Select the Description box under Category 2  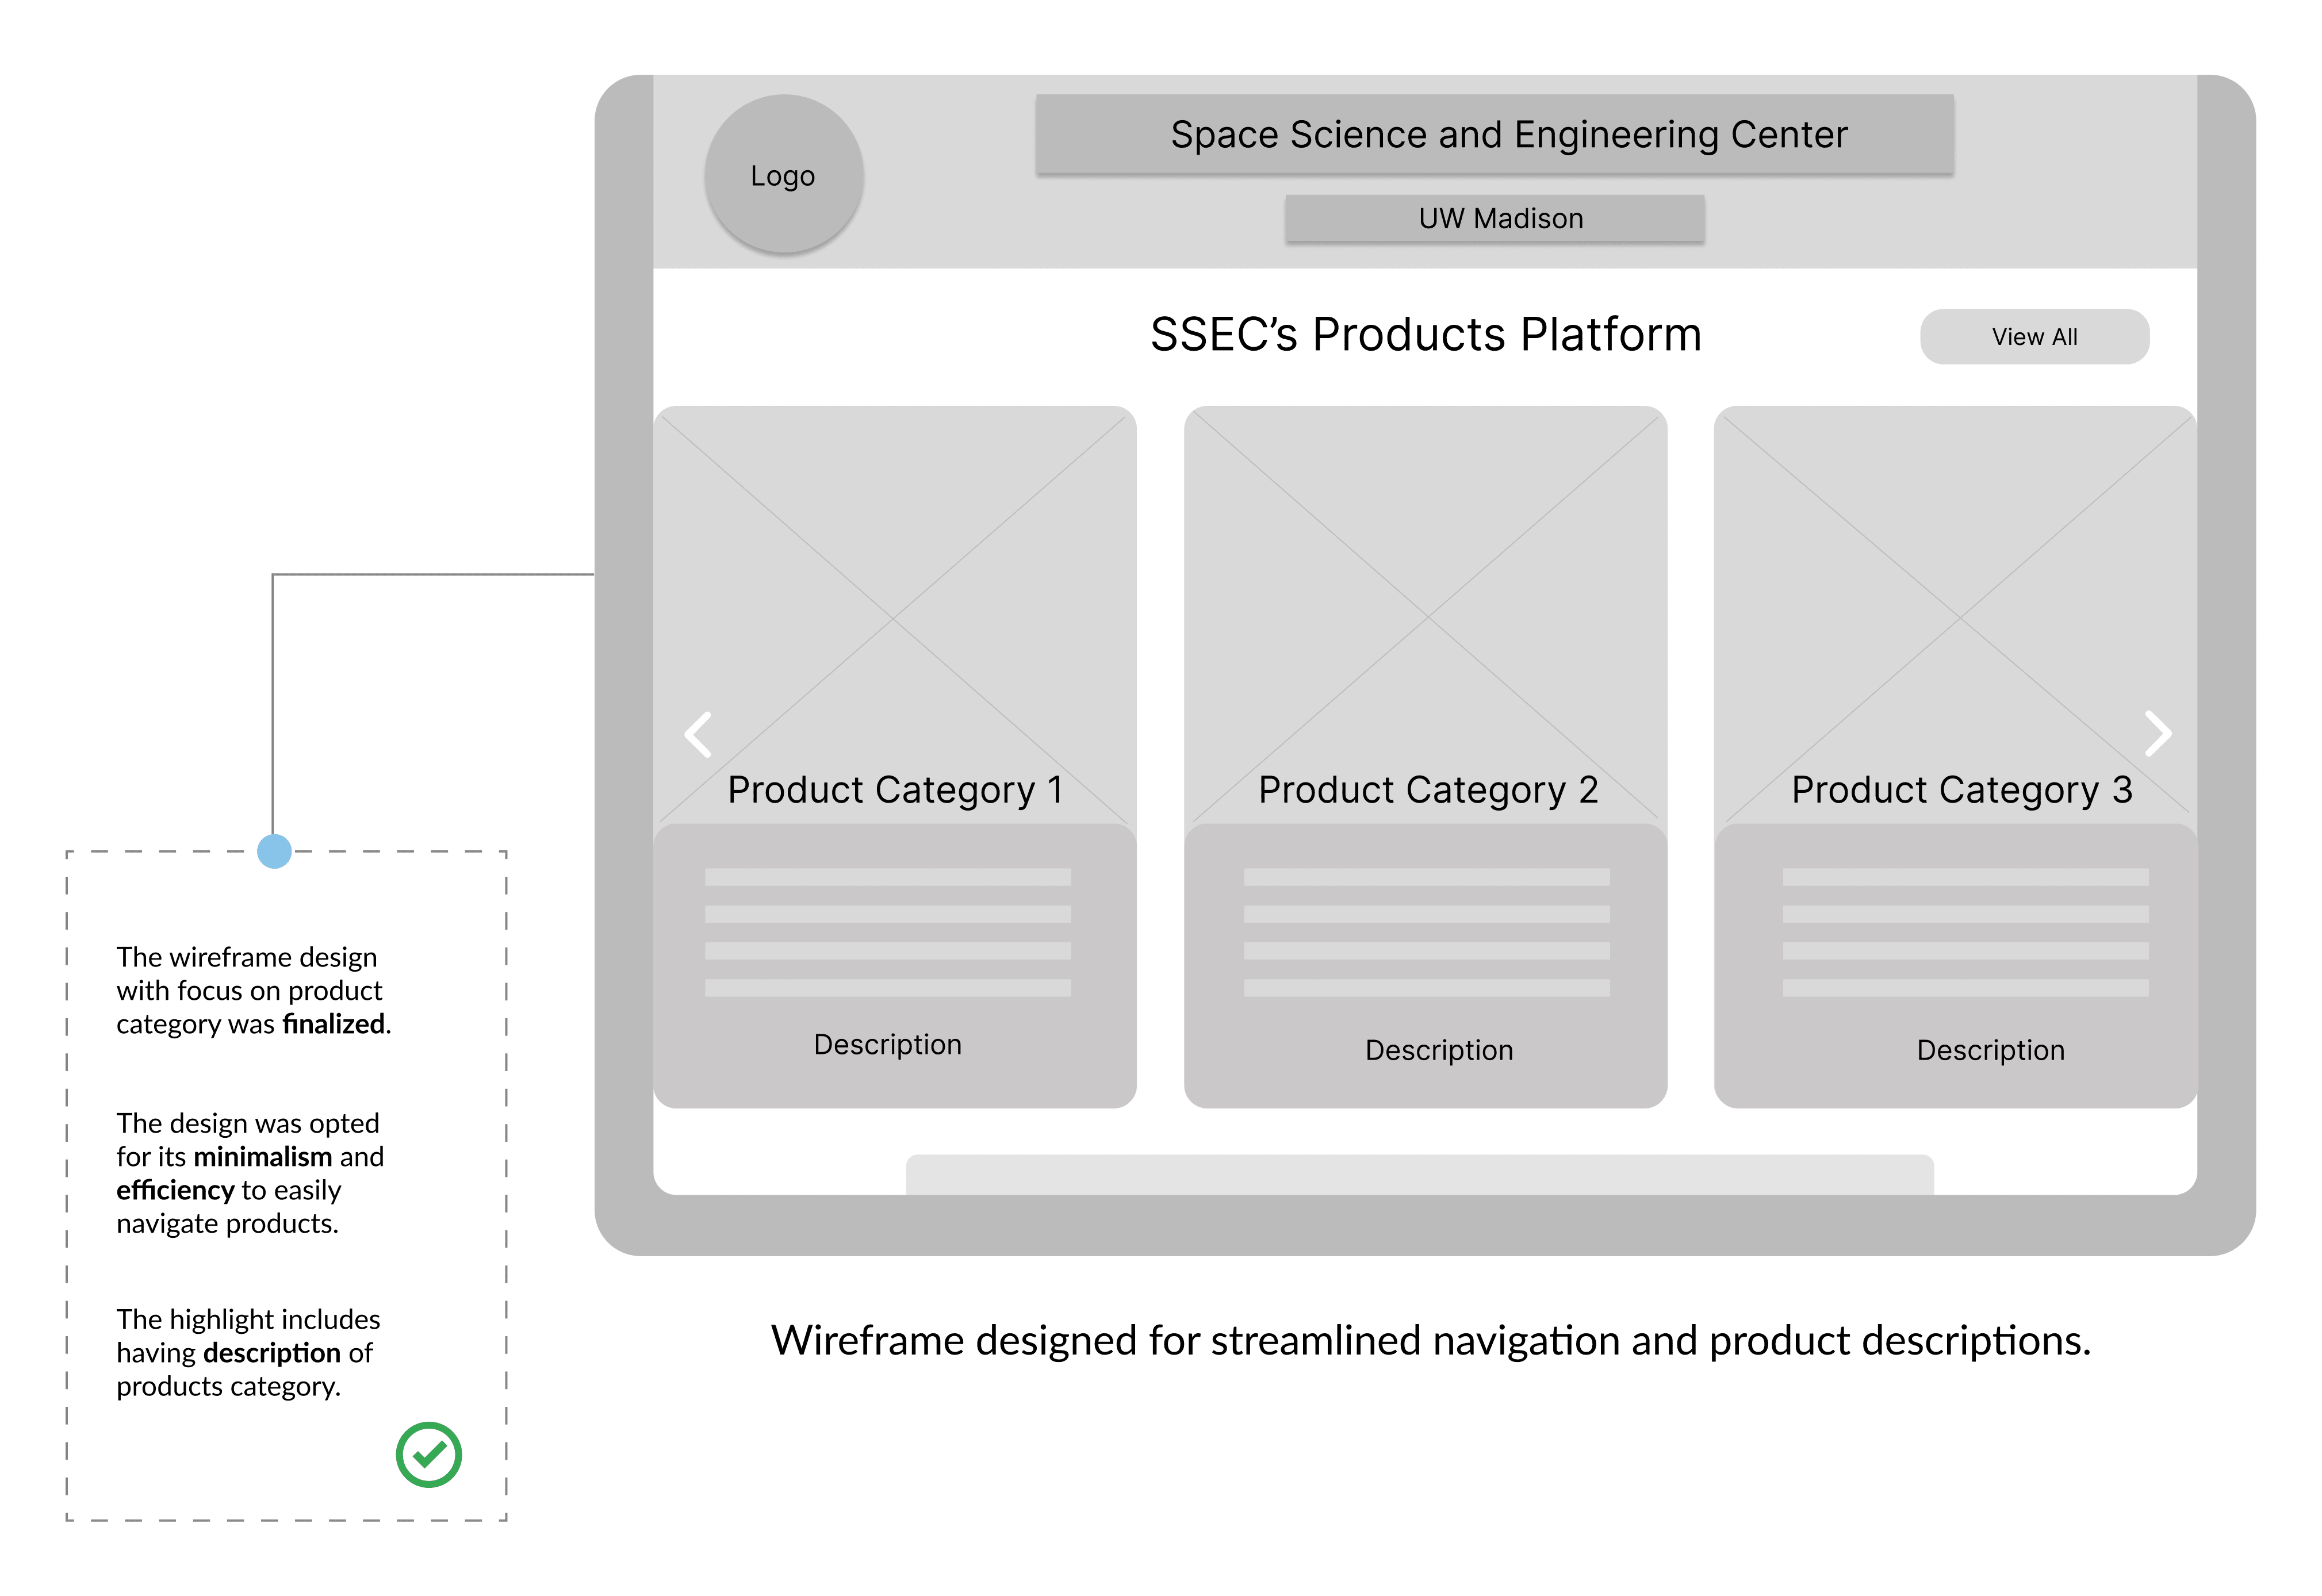(x=1425, y=966)
